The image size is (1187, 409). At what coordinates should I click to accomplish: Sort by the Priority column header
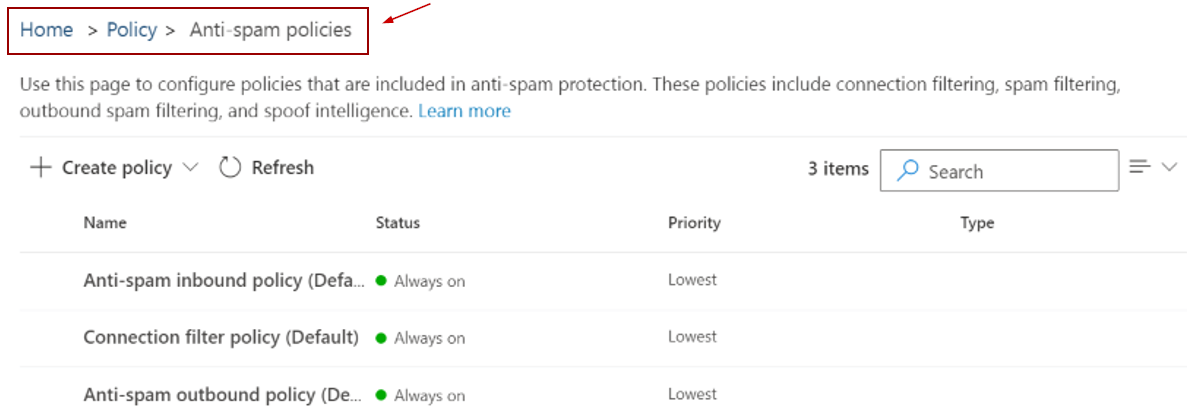(x=694, y=223)
